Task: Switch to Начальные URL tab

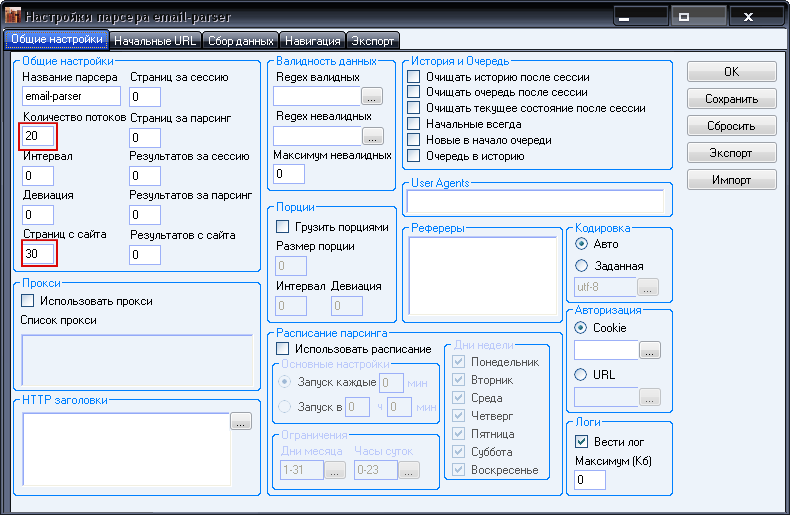Action: 154,41
